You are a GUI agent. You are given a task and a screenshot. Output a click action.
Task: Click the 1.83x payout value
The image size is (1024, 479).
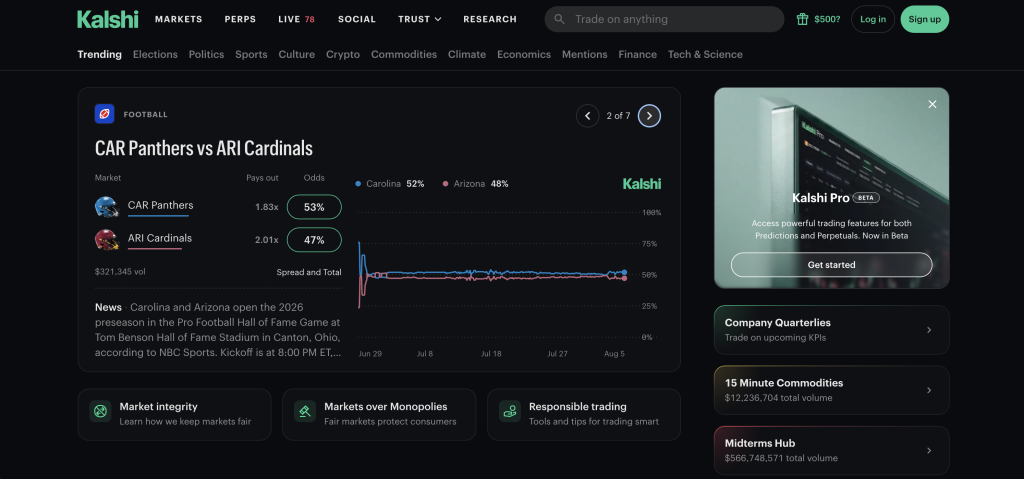point(266,206)
